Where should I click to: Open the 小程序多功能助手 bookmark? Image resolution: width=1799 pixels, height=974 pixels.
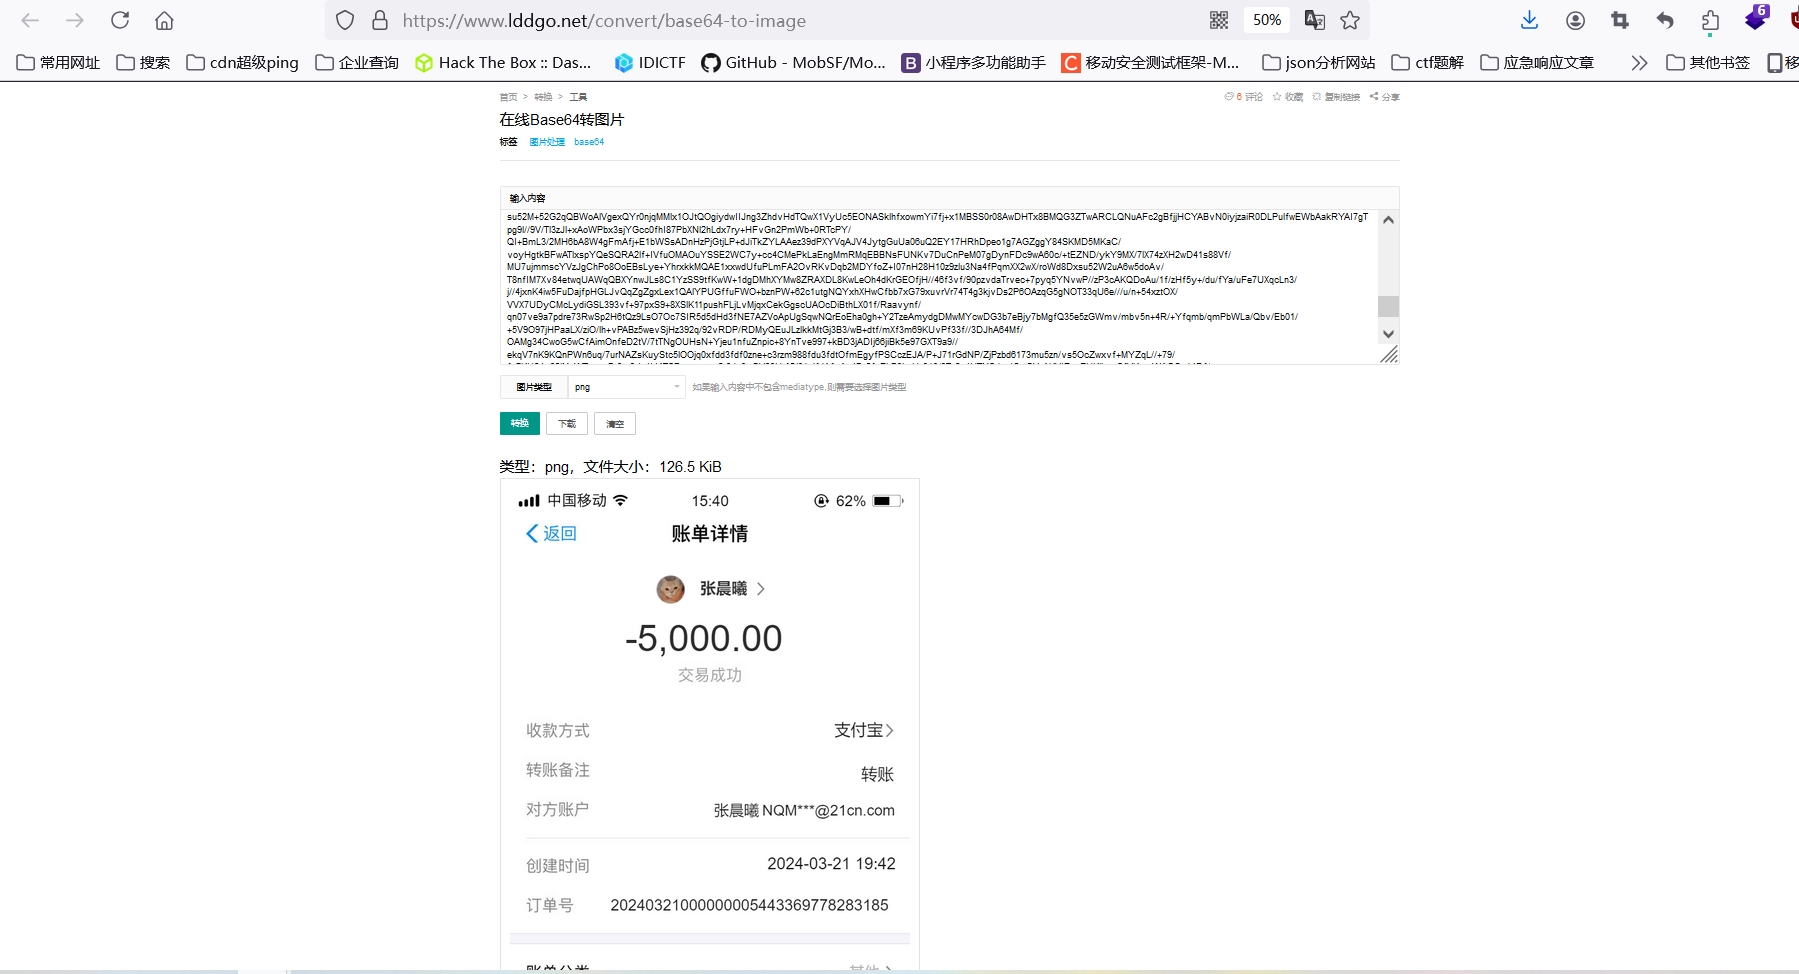click(x=974, y=62)
